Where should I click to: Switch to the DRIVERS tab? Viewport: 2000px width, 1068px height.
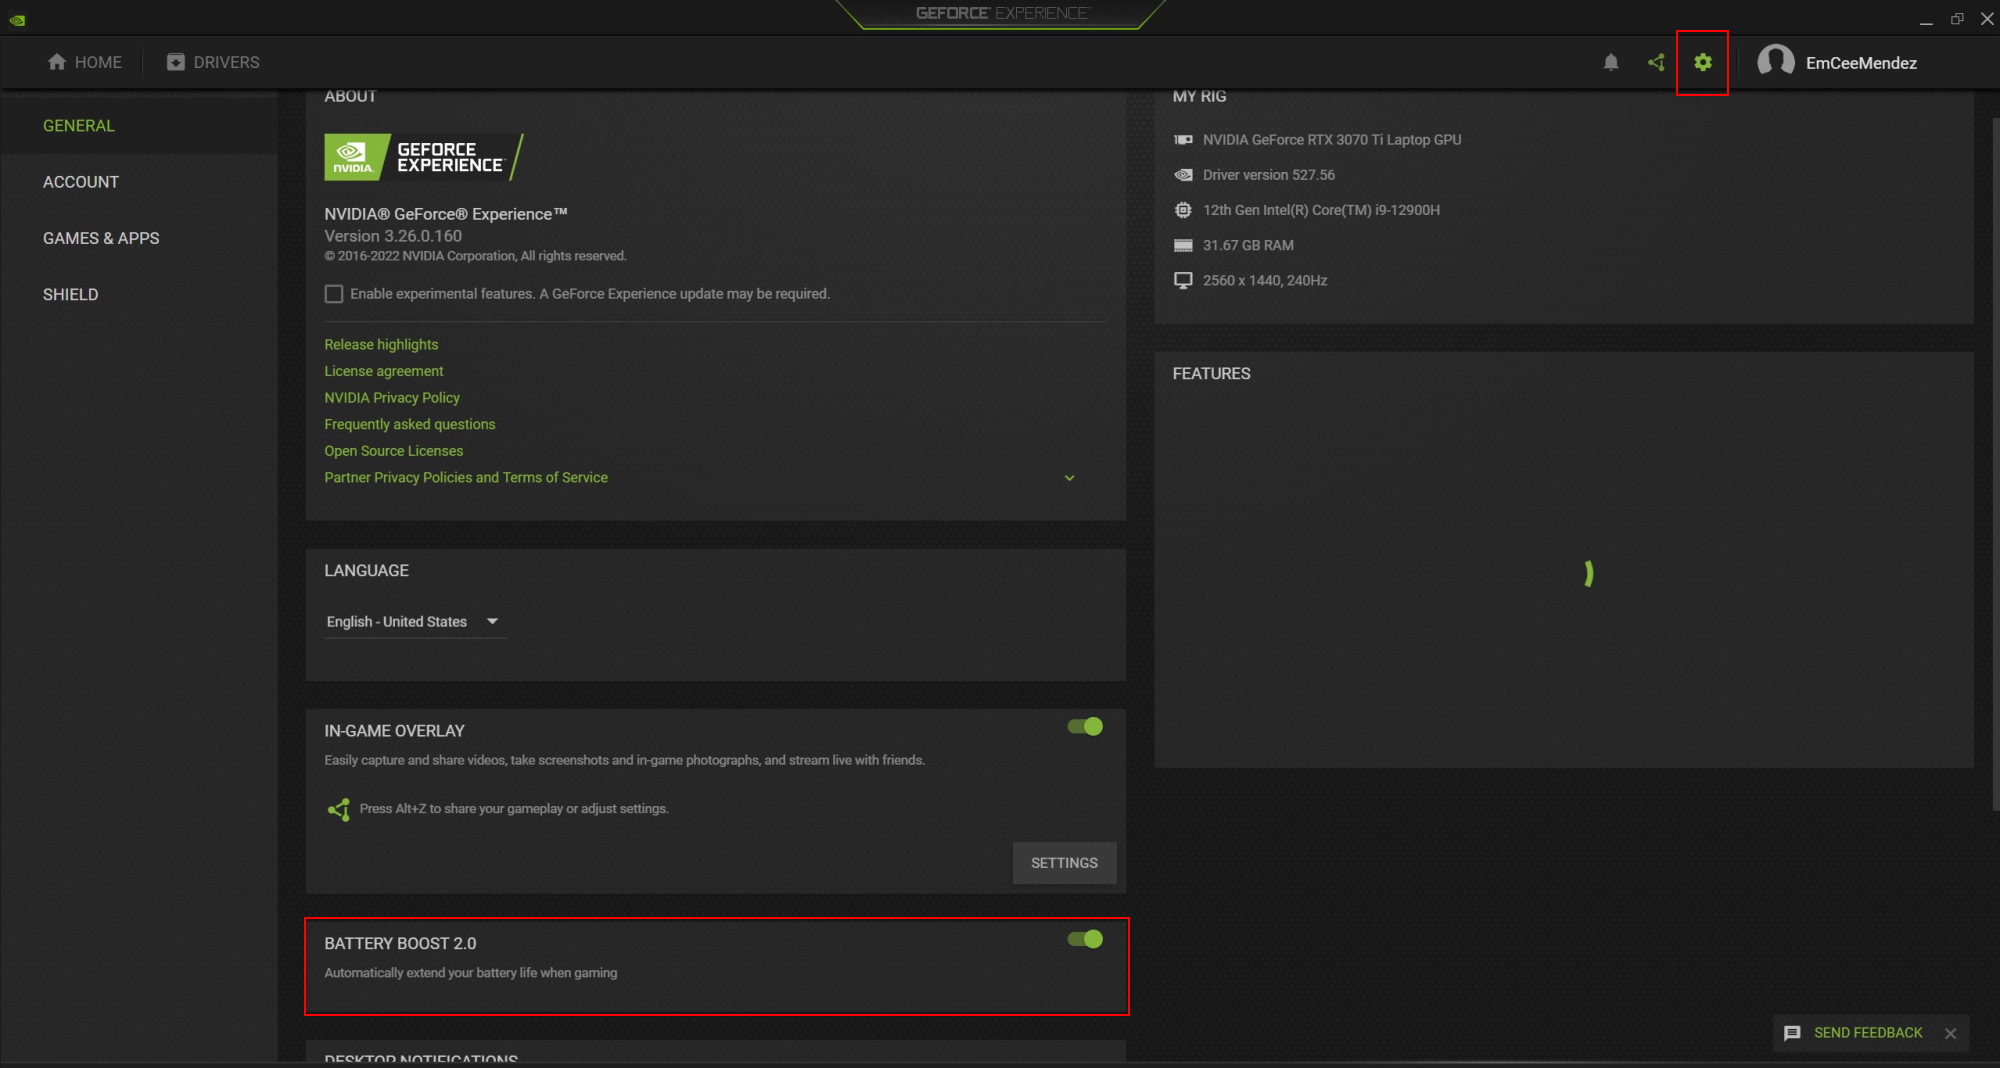[213, 62]
